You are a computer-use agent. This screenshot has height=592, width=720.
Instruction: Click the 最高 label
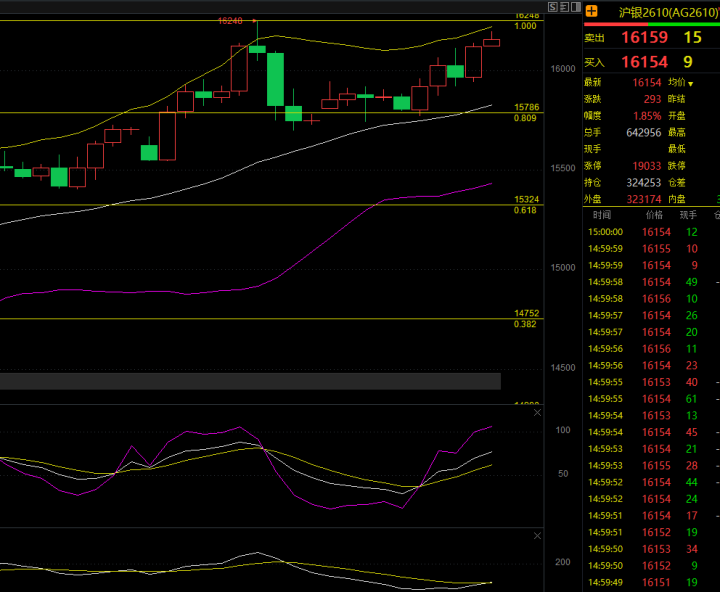[676, 133]
